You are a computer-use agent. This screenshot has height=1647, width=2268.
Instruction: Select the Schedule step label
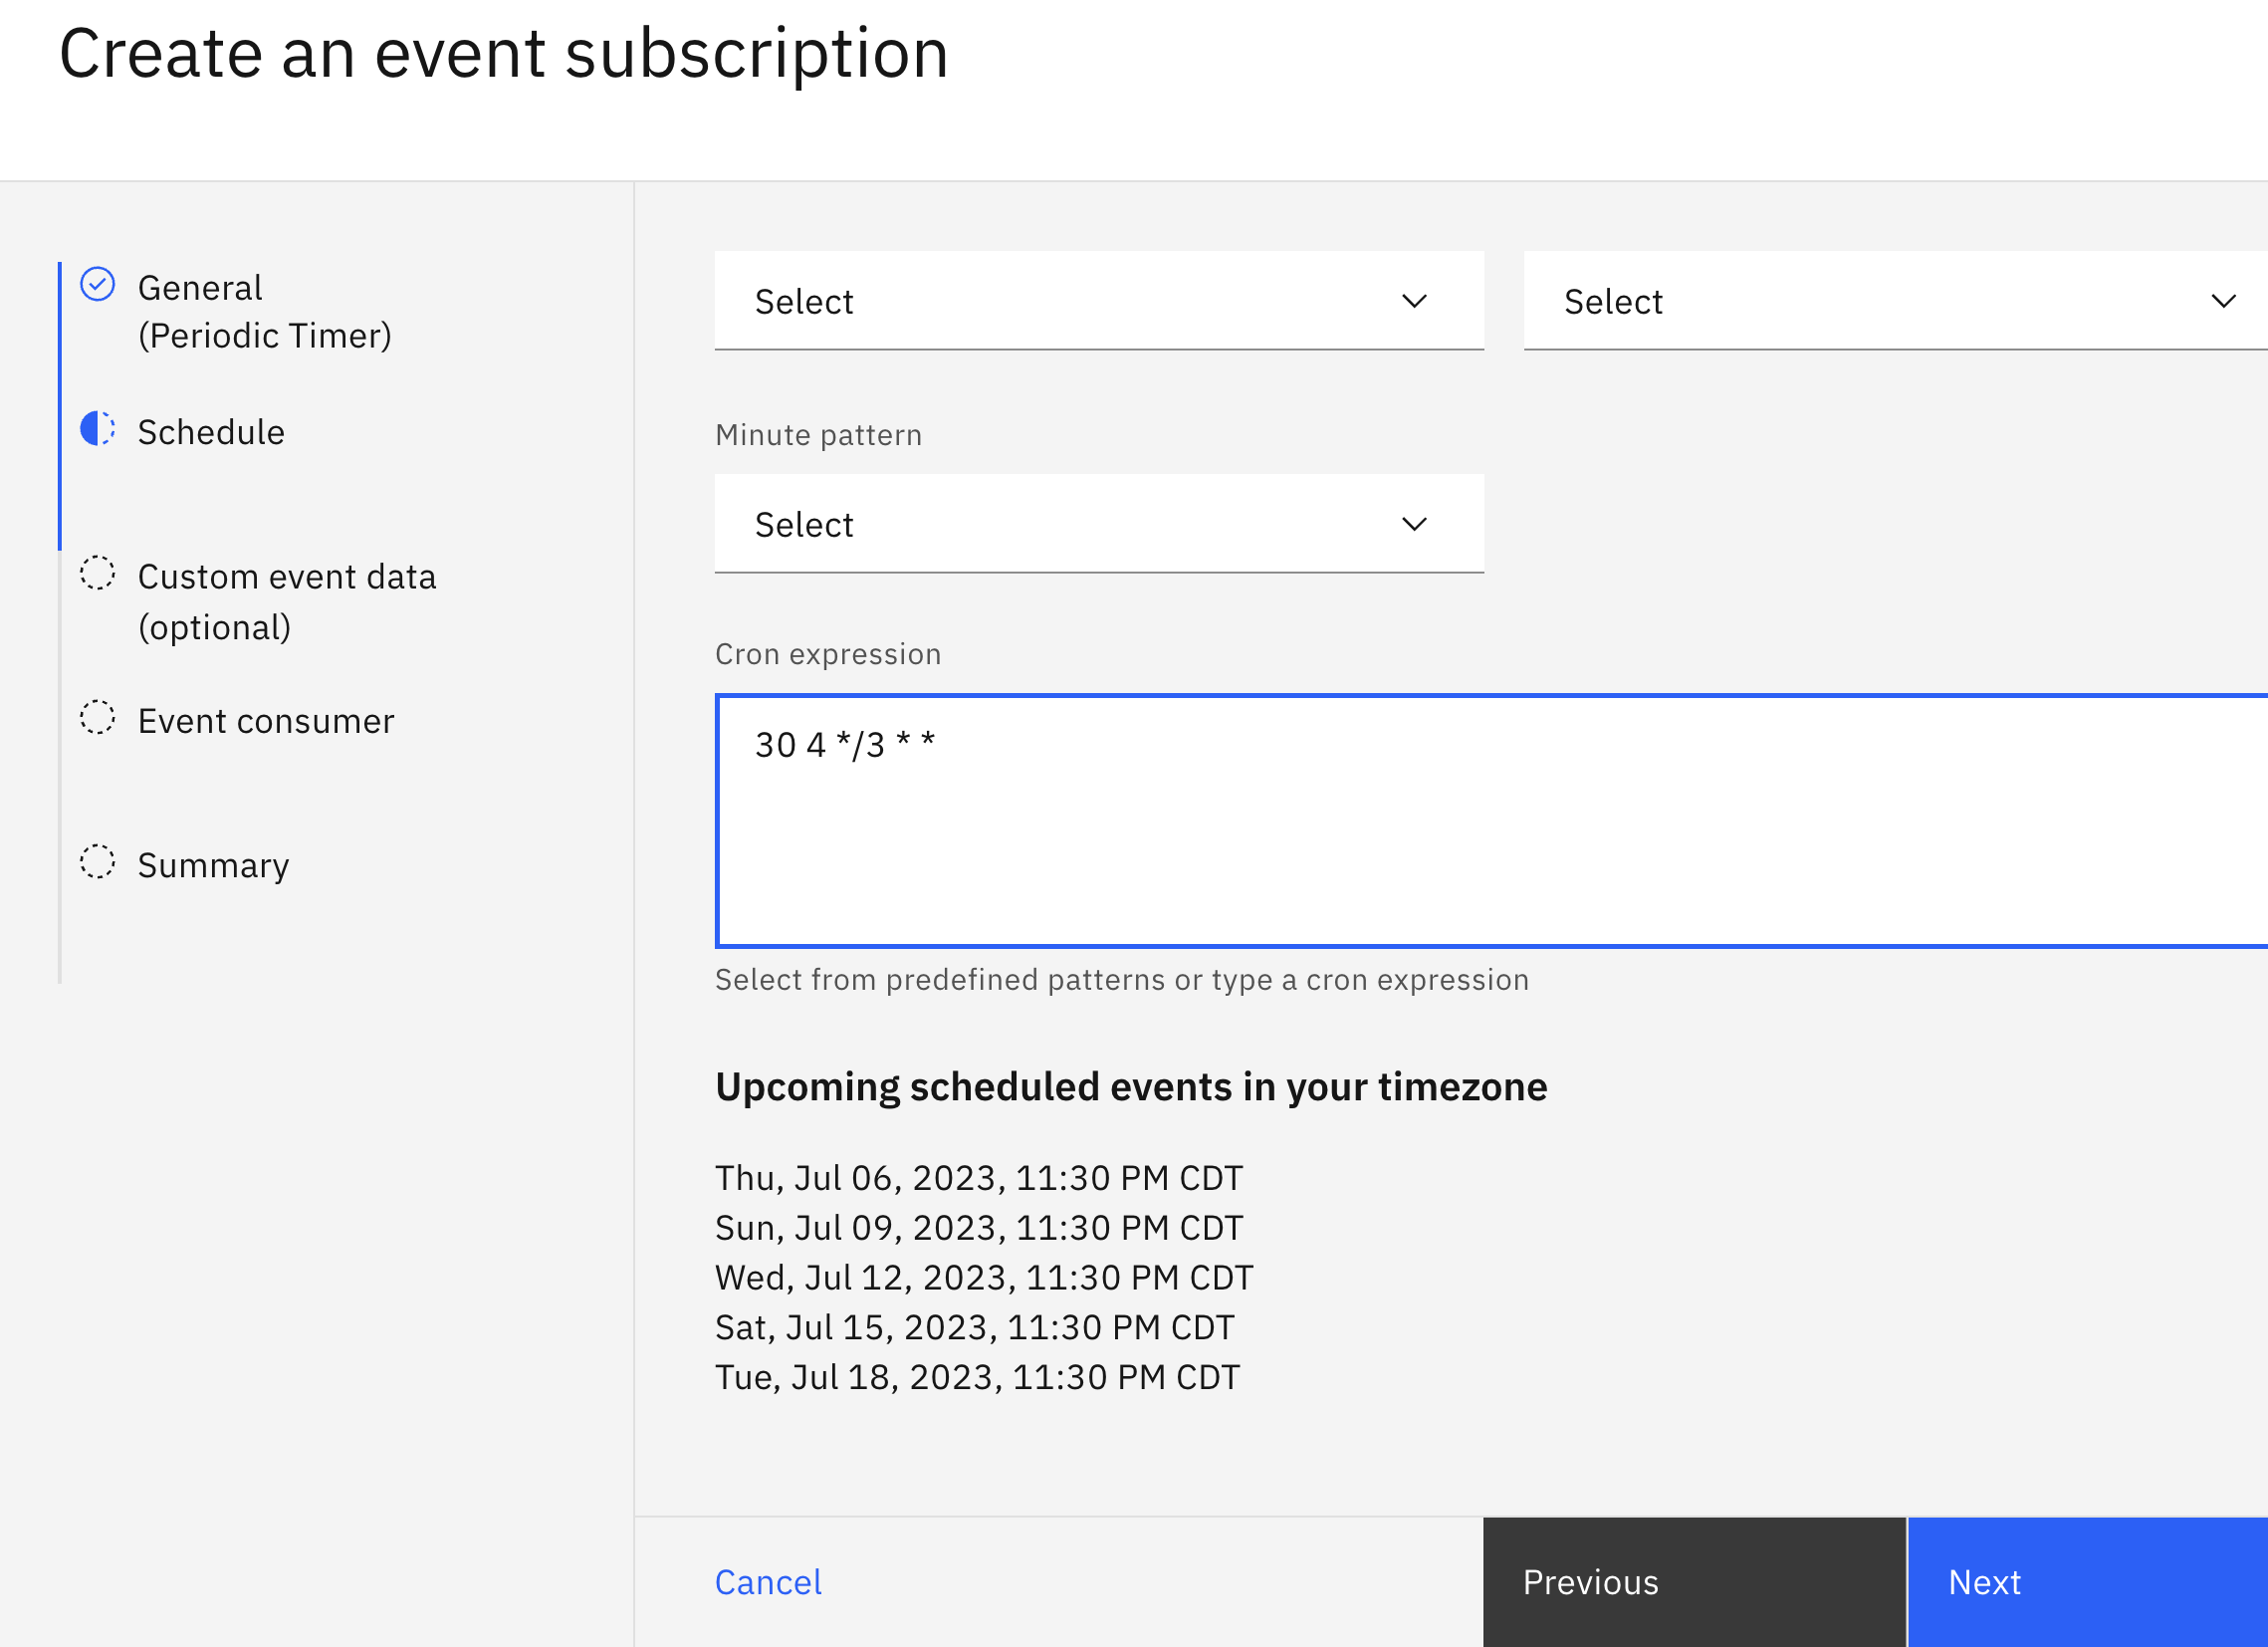tap(211, 432)
